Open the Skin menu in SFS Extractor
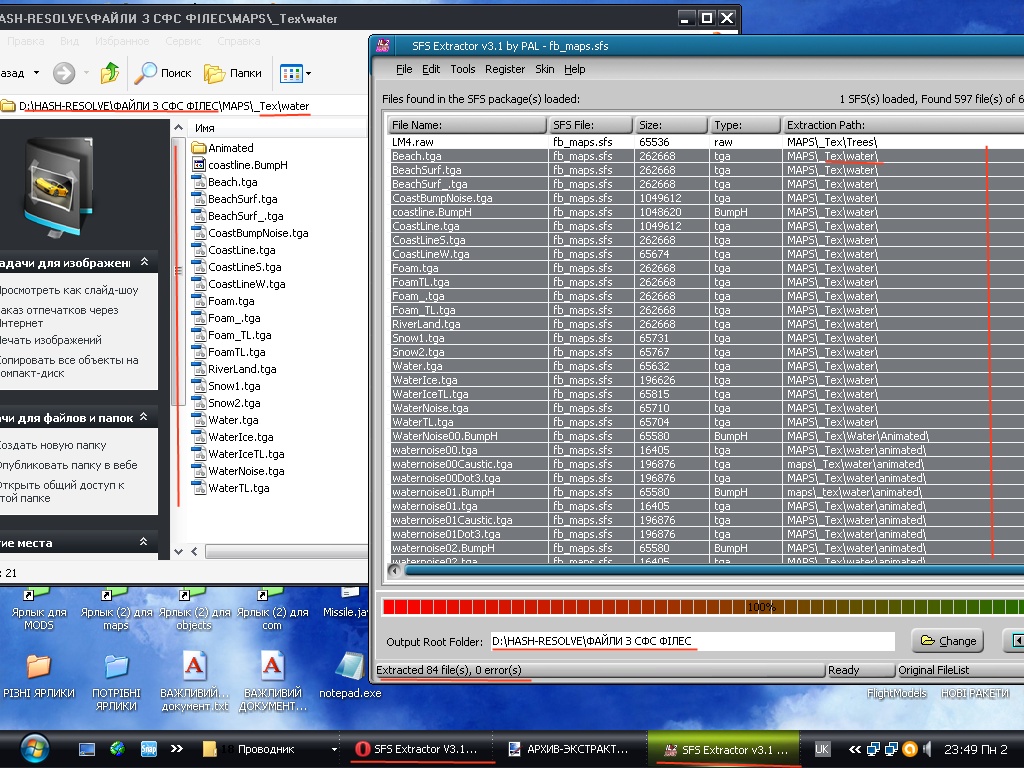This screenshot has height=768, width=1024. coord(544,69)
